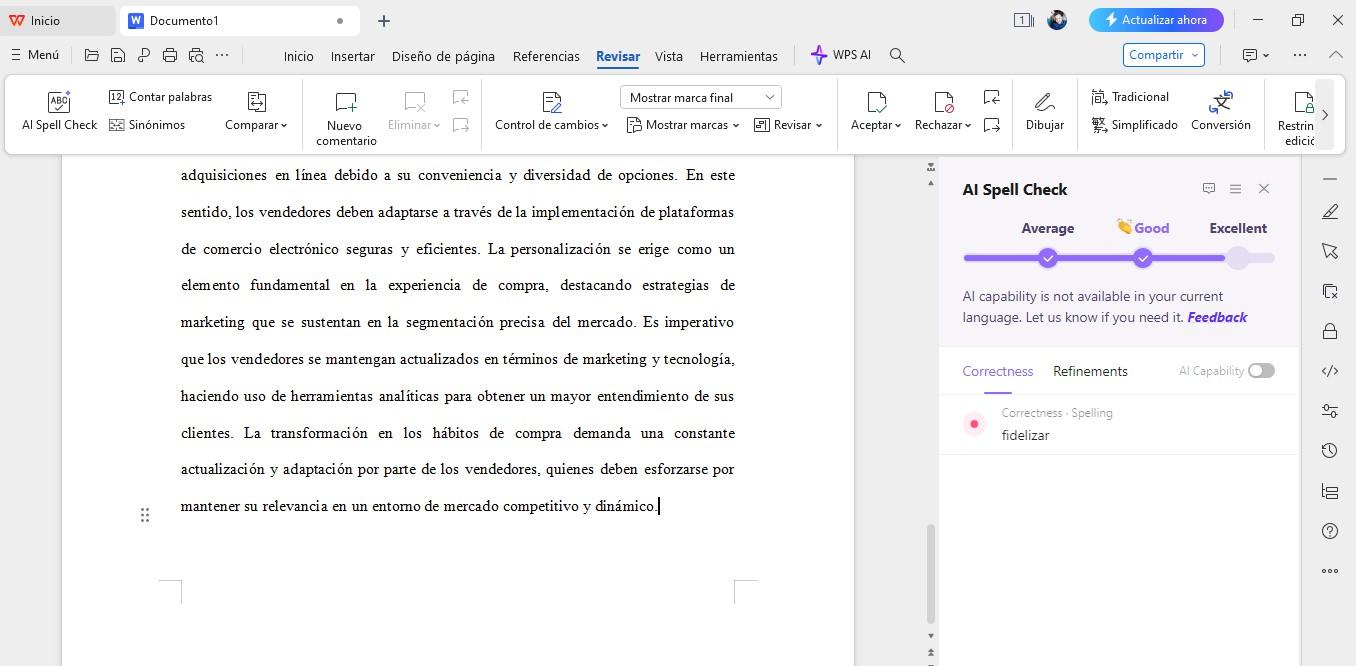Open AI Spell Check from the ribbon
This screenshot has width=1356, height=666.
coord(59,110)
